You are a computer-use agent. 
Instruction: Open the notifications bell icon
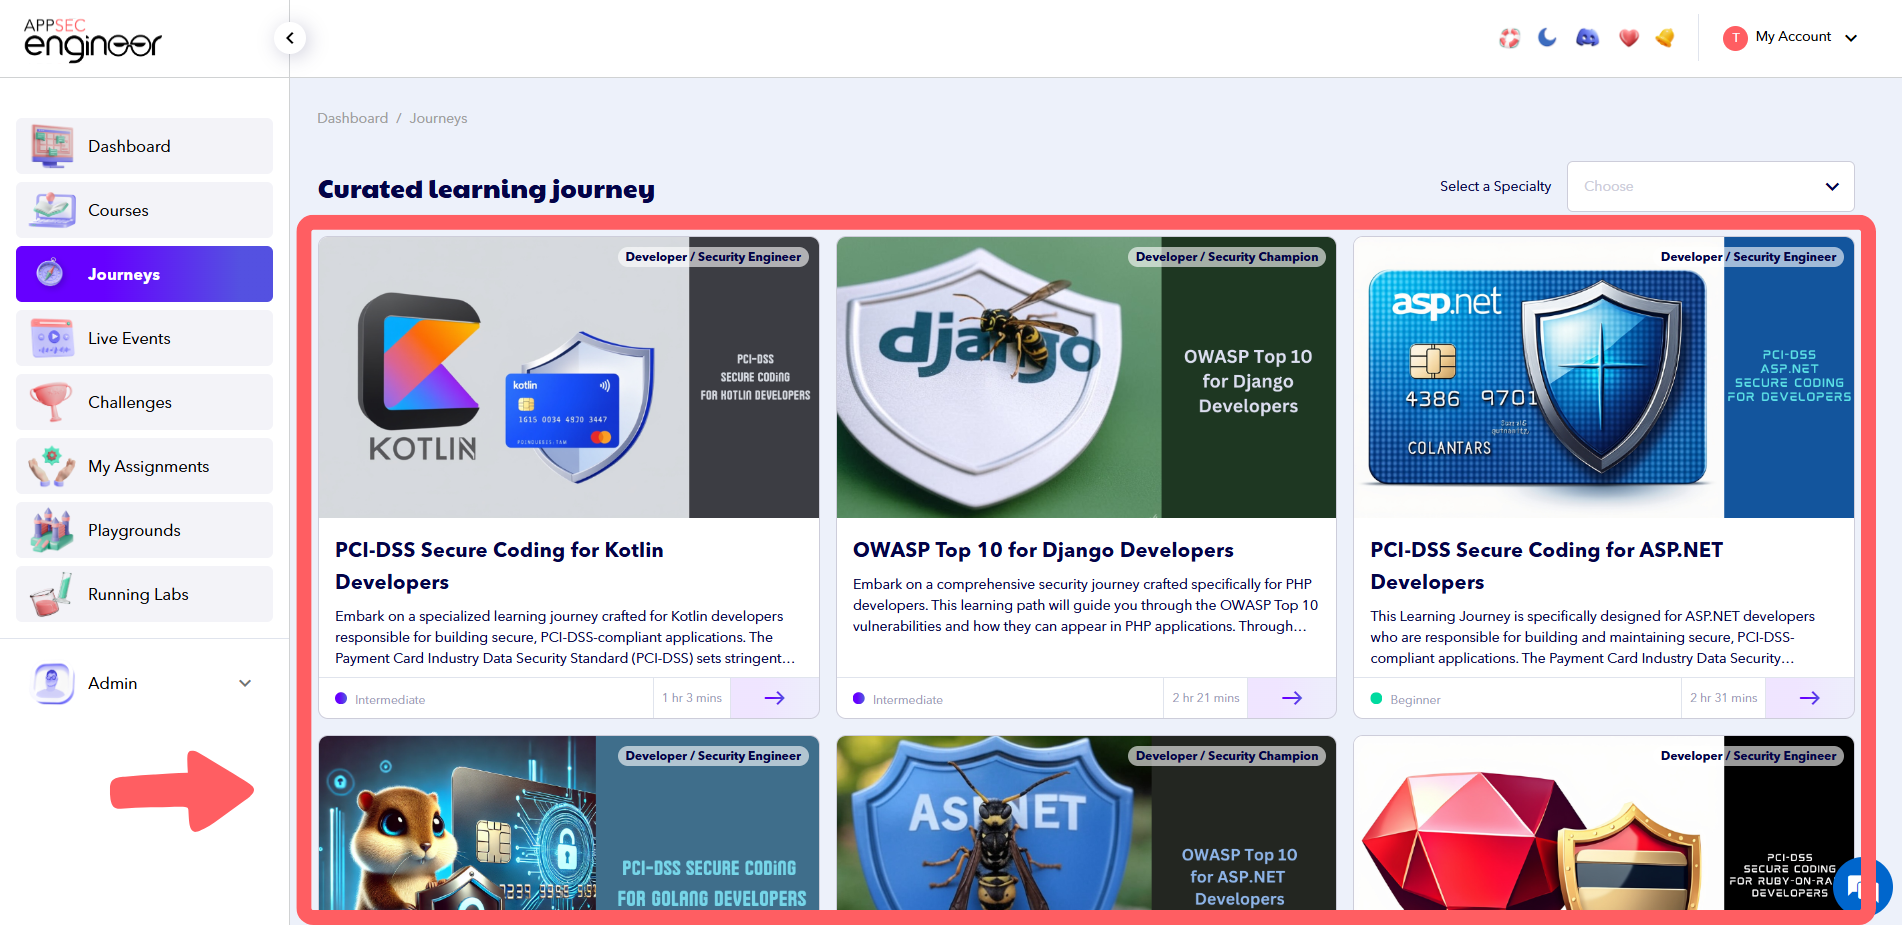point(1666,37)
